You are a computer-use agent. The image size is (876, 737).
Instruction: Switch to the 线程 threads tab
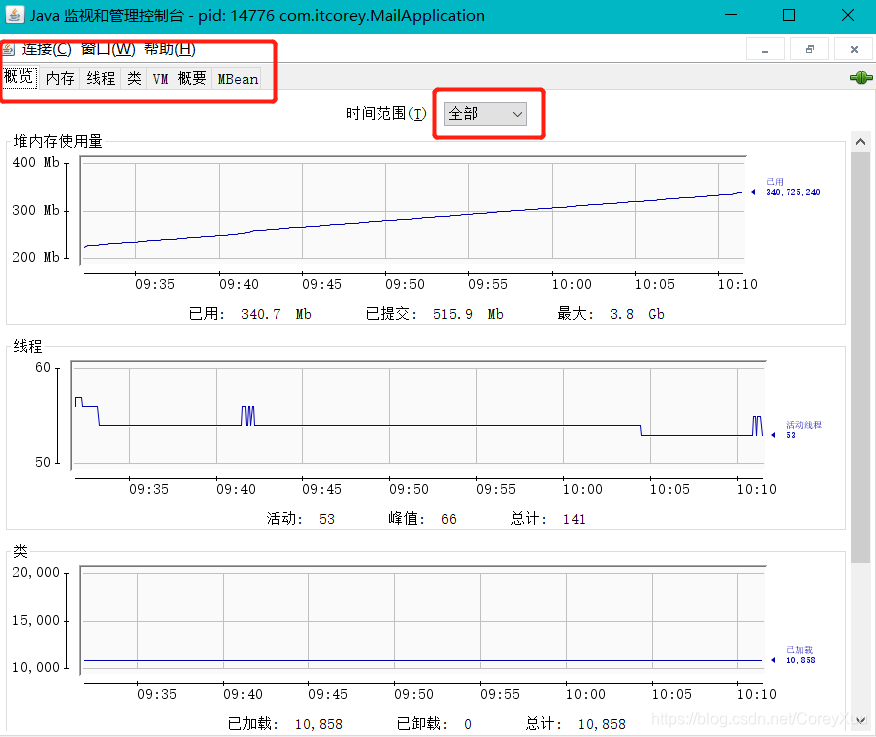click(x=101, y=78)
